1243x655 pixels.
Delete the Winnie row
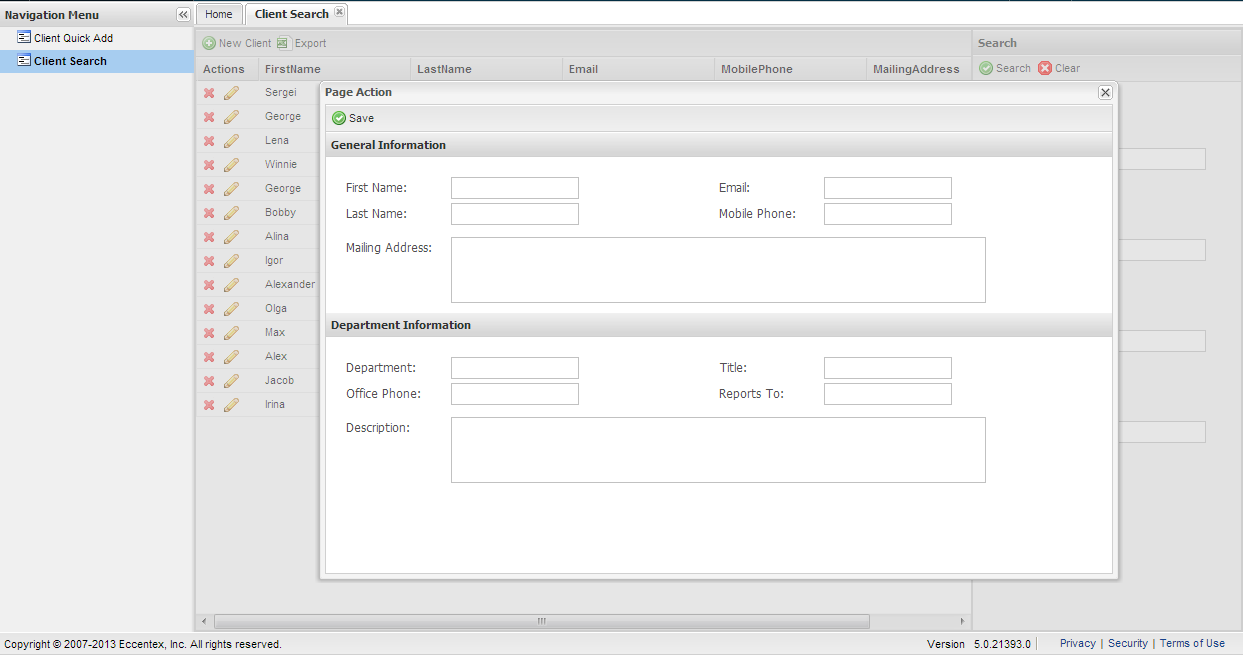[209, 165]
